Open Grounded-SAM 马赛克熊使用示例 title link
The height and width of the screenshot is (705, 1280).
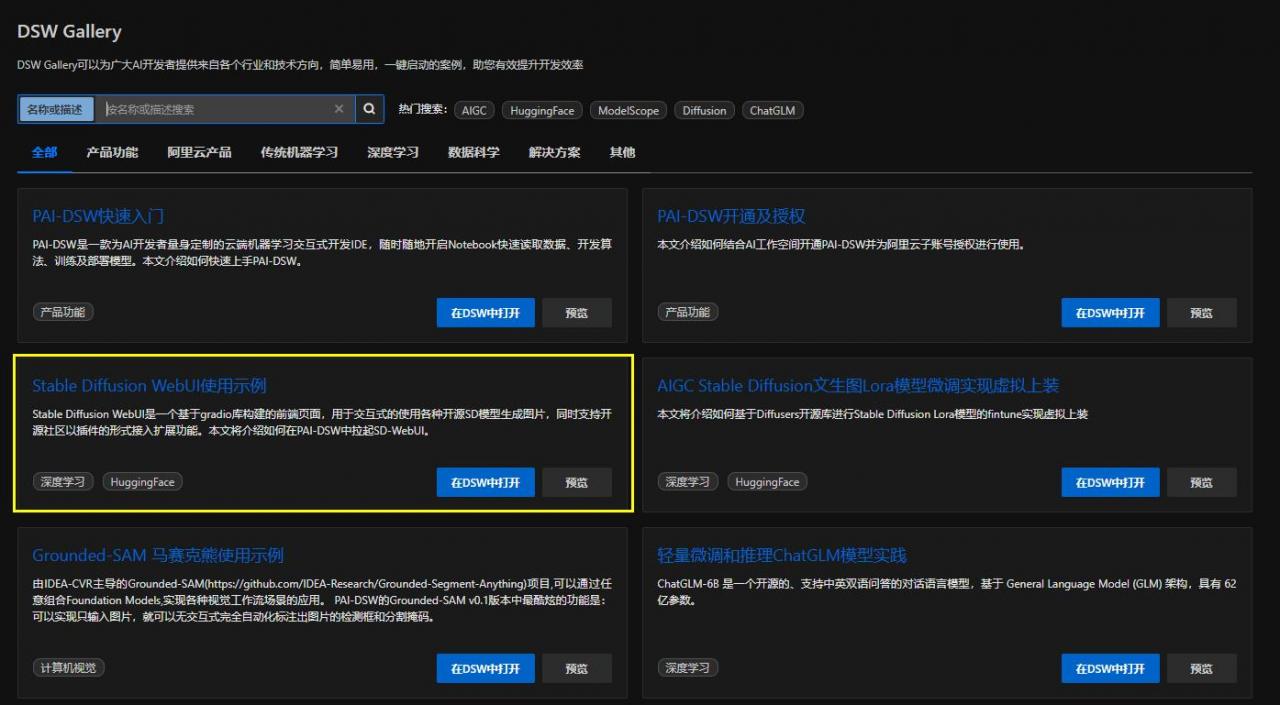coord(158,556)
